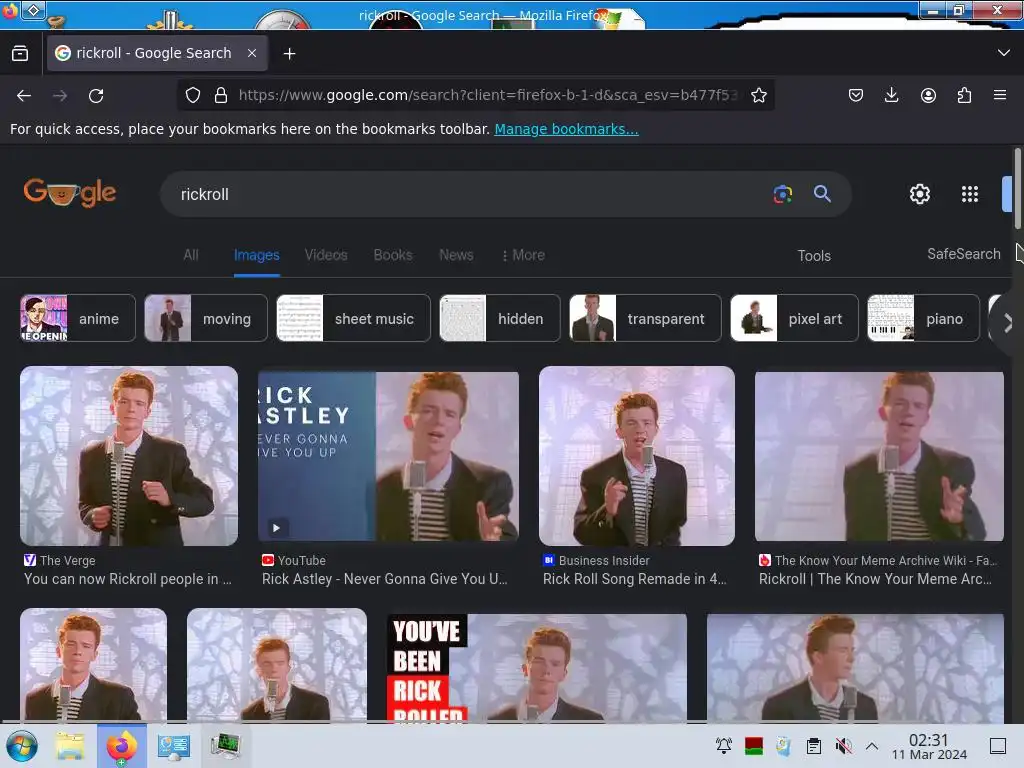Click the Manage bookmarks link
Image resolution: width=1024 pixels, height=768 pixels.
(x=566, y=129)
